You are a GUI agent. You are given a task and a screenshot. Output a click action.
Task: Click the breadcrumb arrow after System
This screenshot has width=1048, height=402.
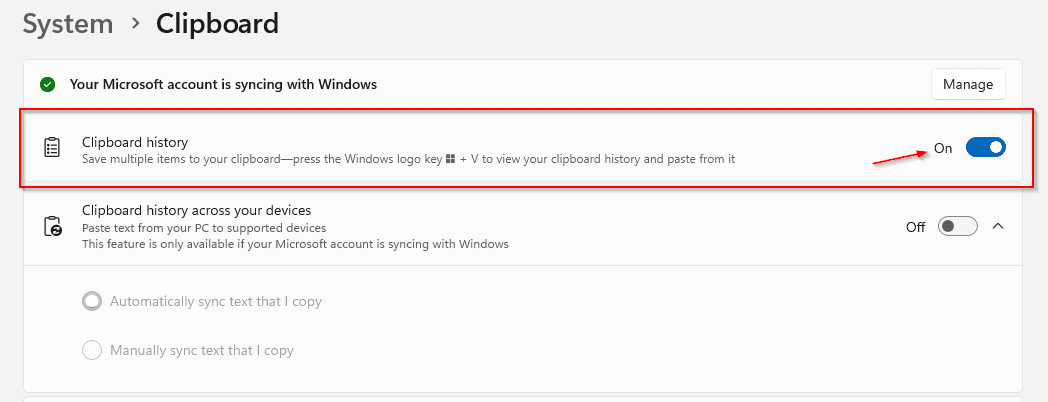(x=136, y=23)
